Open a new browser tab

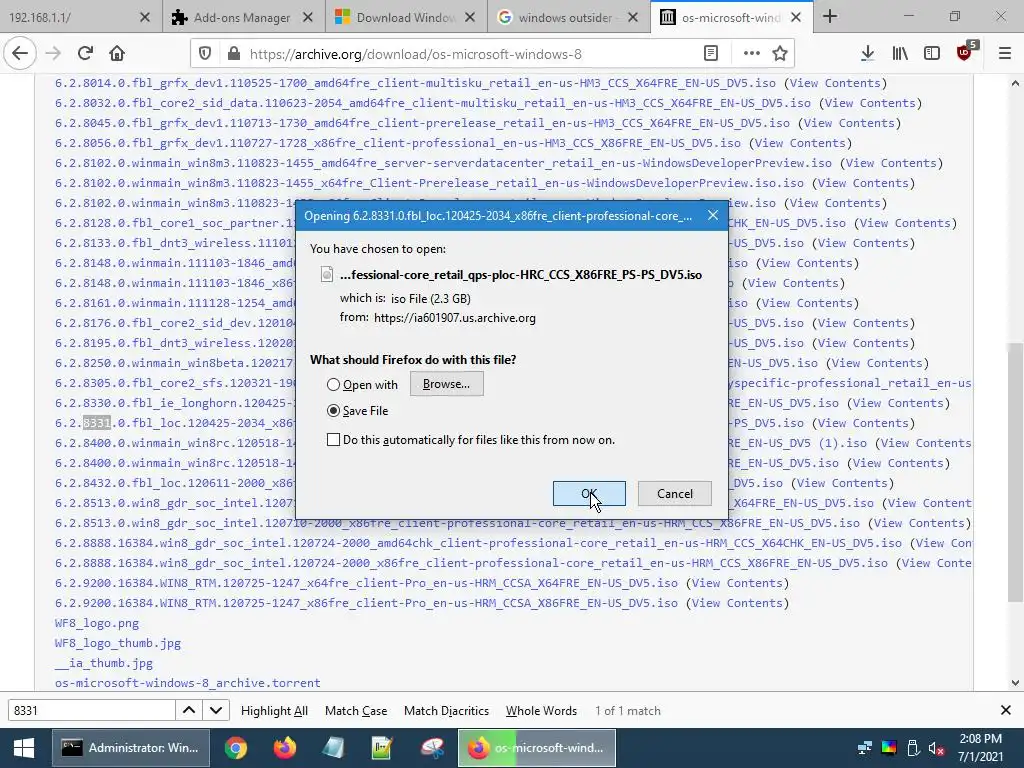830,16
